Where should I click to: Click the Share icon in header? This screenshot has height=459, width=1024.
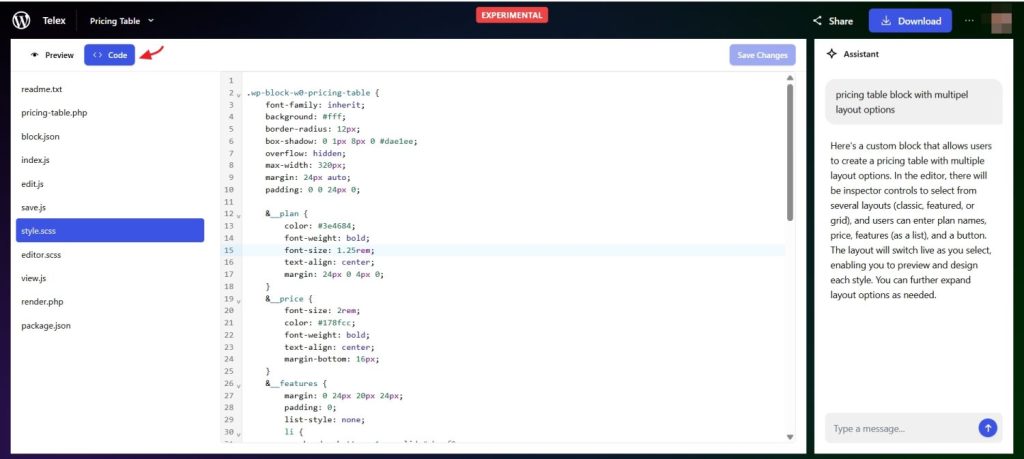[817, 21]
